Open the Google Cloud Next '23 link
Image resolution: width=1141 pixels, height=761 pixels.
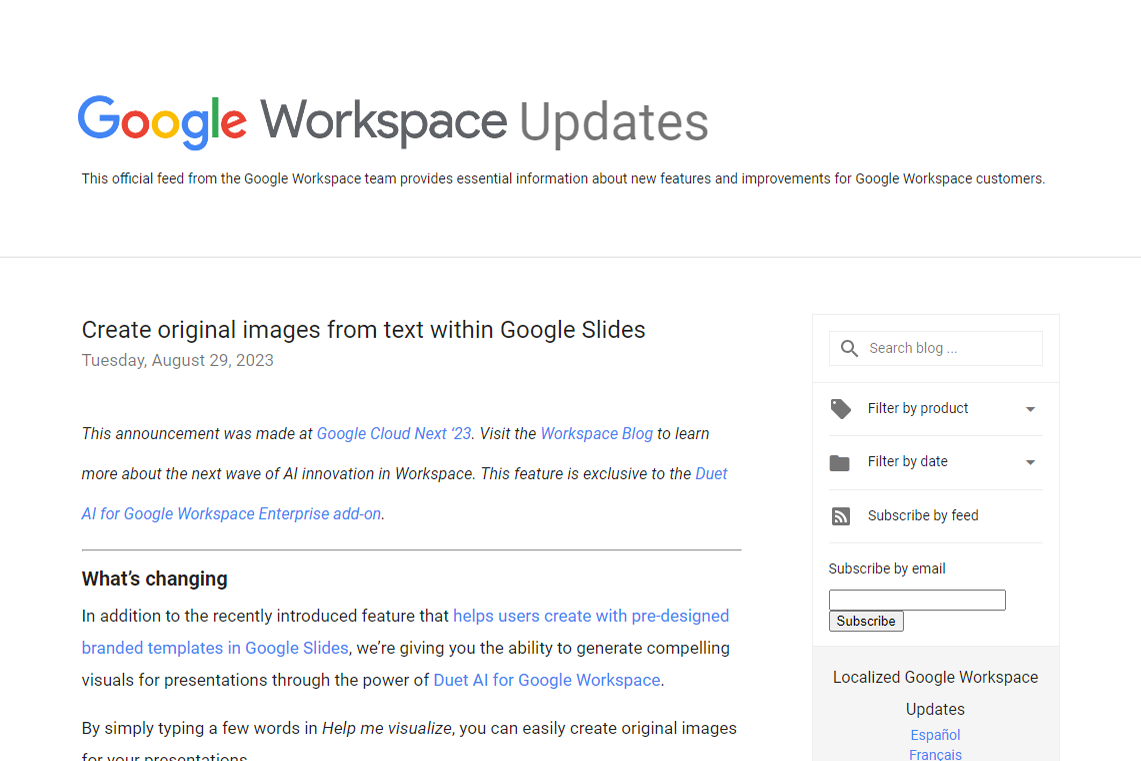click(393, 433)
